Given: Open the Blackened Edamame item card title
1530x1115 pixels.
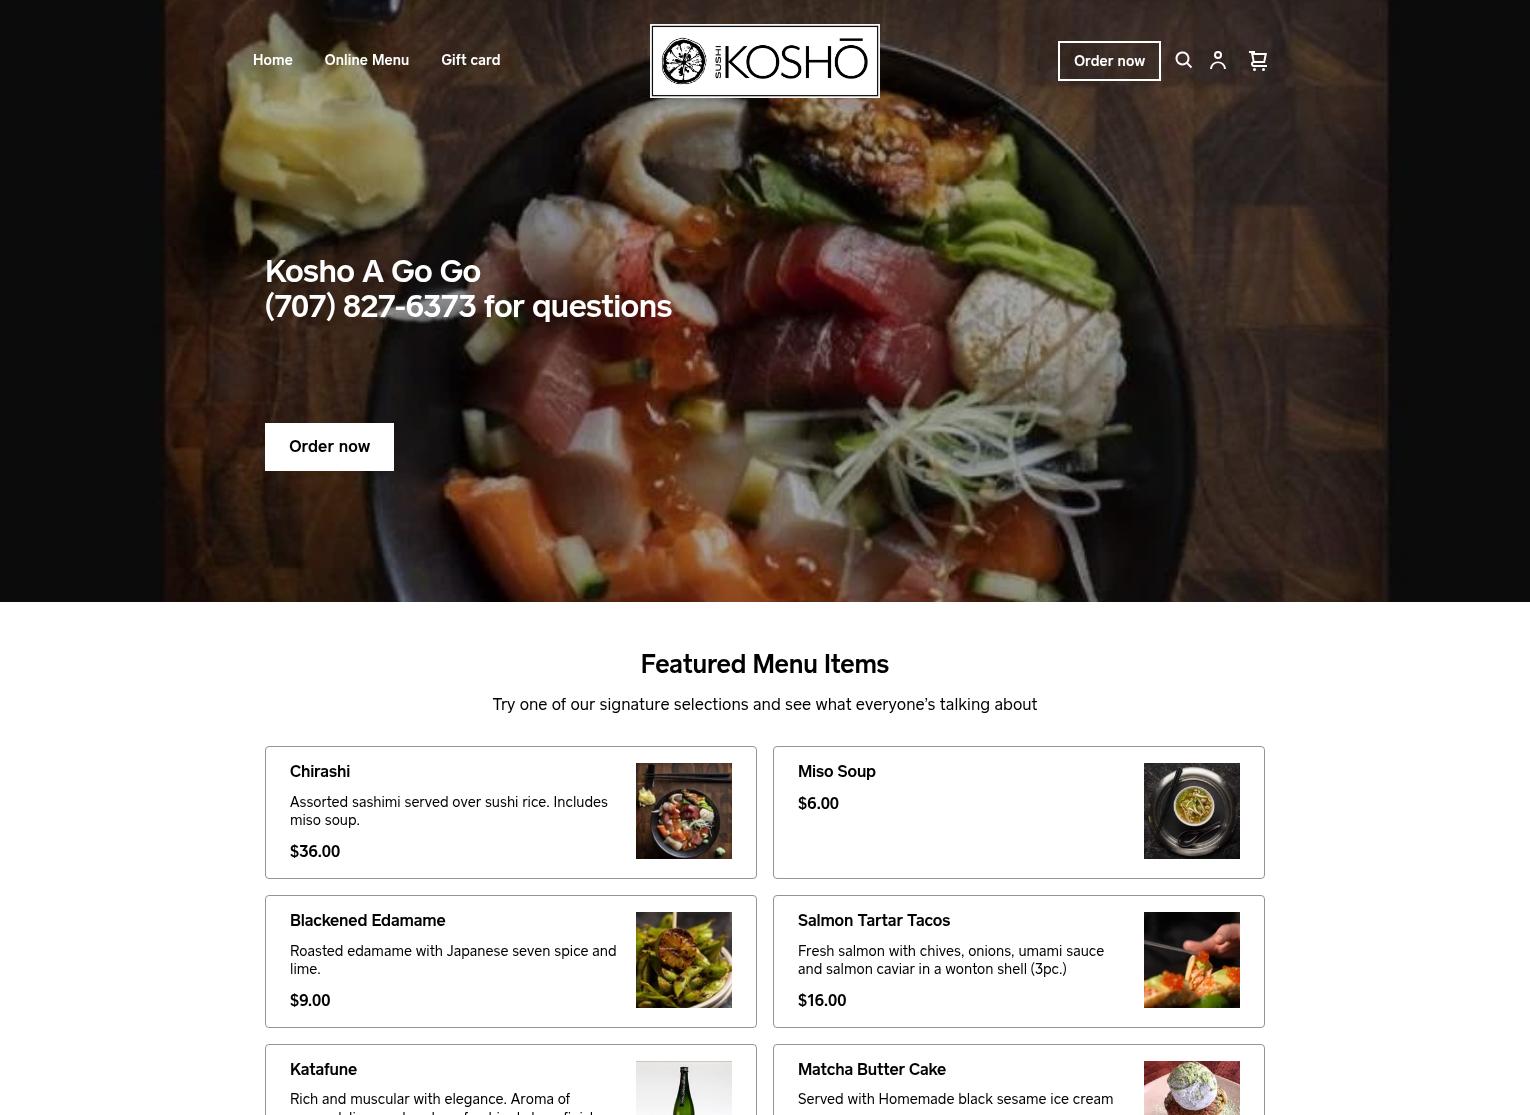Looking at the screenshot, I should [368, 920].
